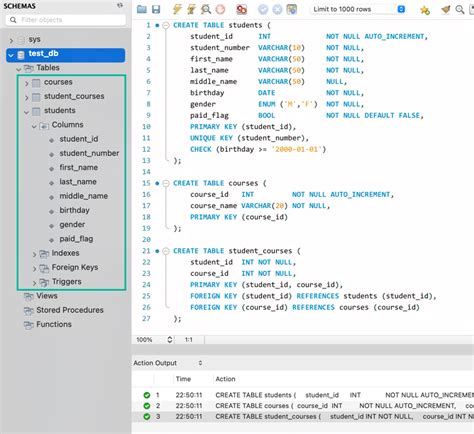Expand the Foreign Keys node

pos(34,269)
